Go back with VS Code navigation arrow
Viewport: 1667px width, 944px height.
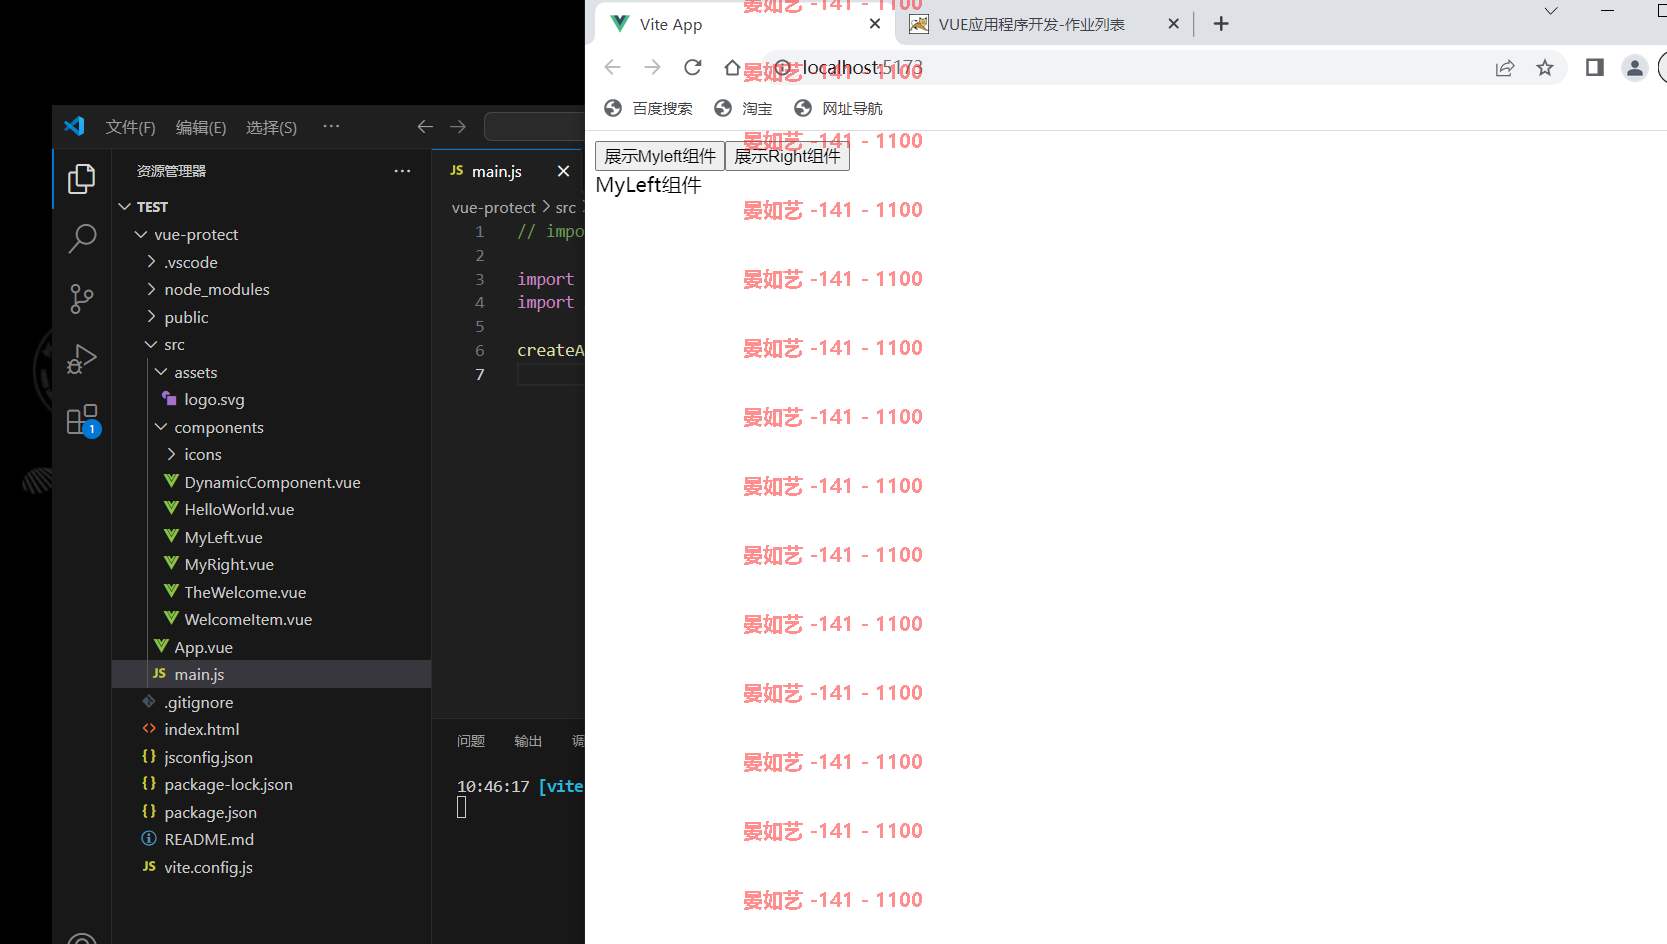[x=425, y=127]
